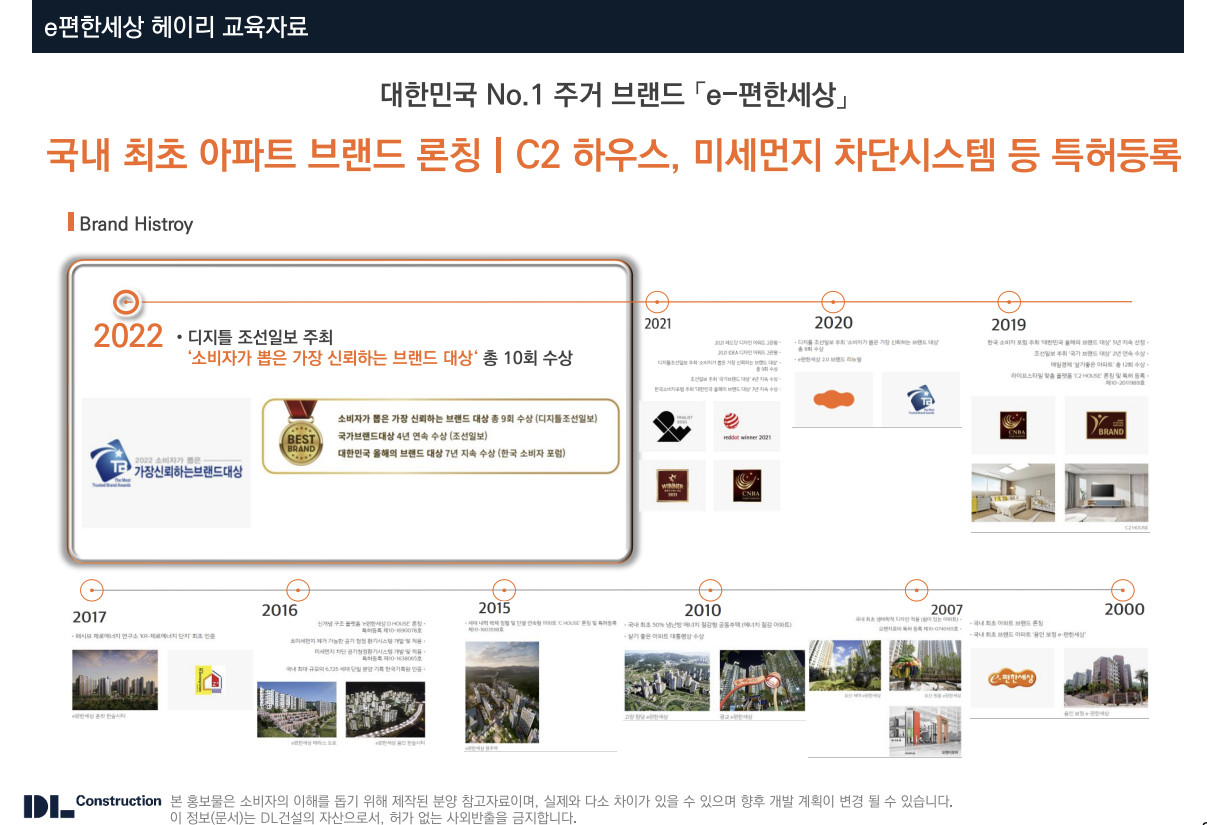Click the 2010 circle marker on the lower timeline
Screen dimensions: 1207x825
click(709, 590)
